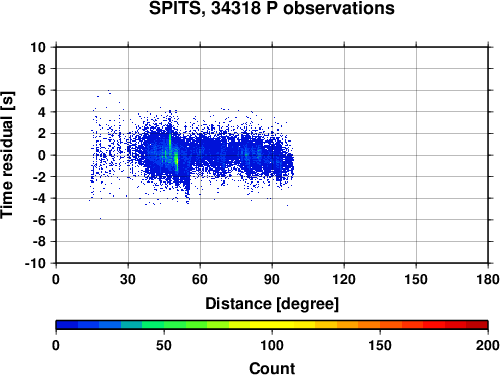Click the x-axis tick label 30
Viewport: 500px width, 375px height.
click(x=128, y=279)
